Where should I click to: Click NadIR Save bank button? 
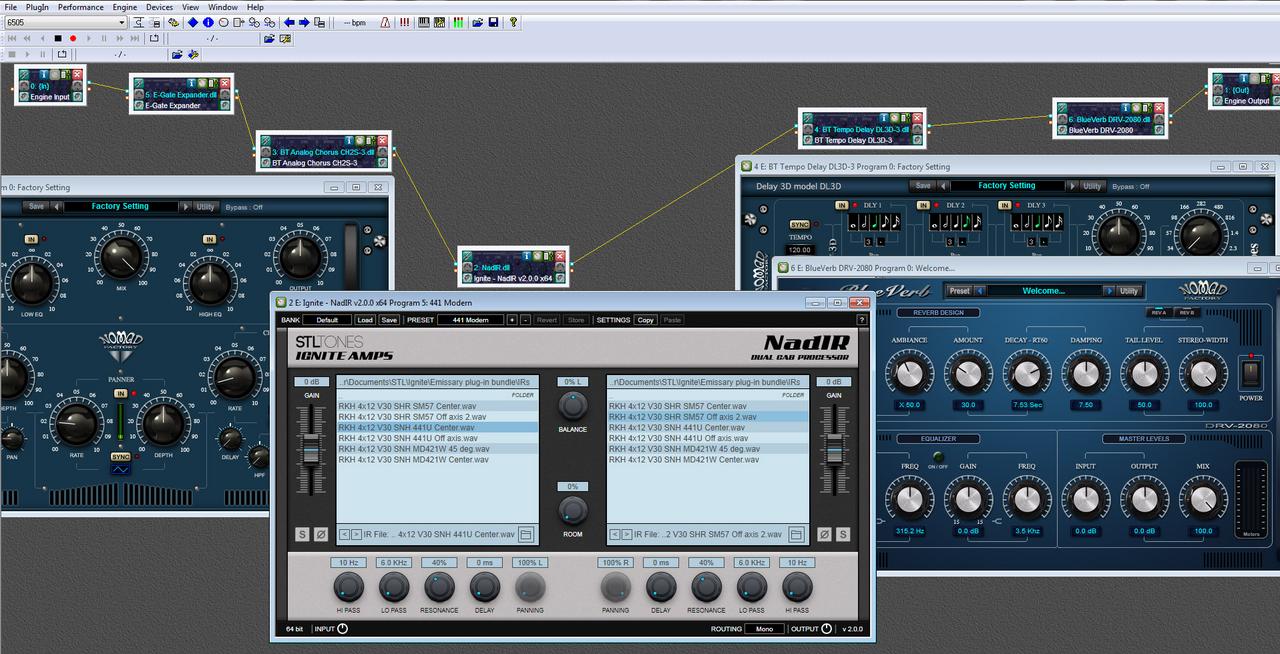(388, 320)
